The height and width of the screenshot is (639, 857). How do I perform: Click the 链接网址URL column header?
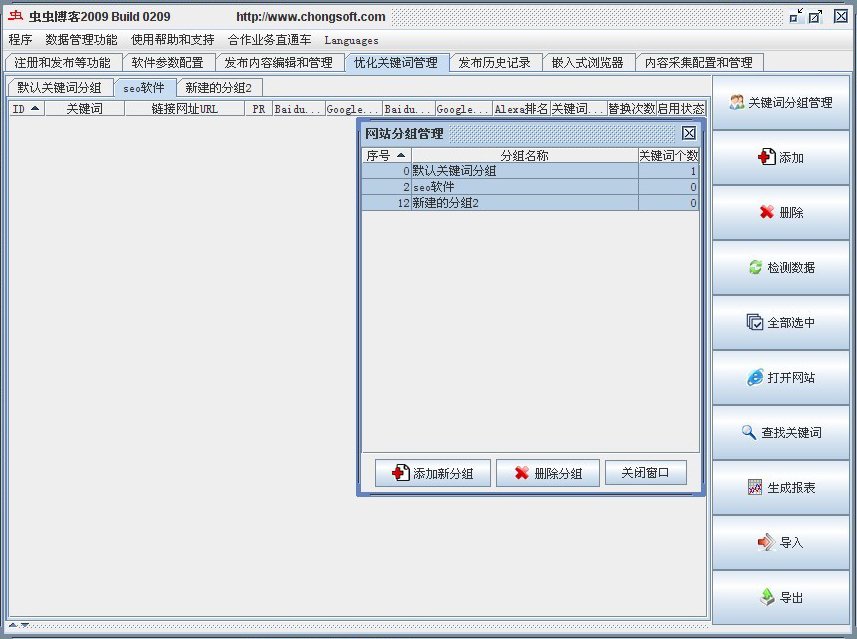click(x=185, y=109)
